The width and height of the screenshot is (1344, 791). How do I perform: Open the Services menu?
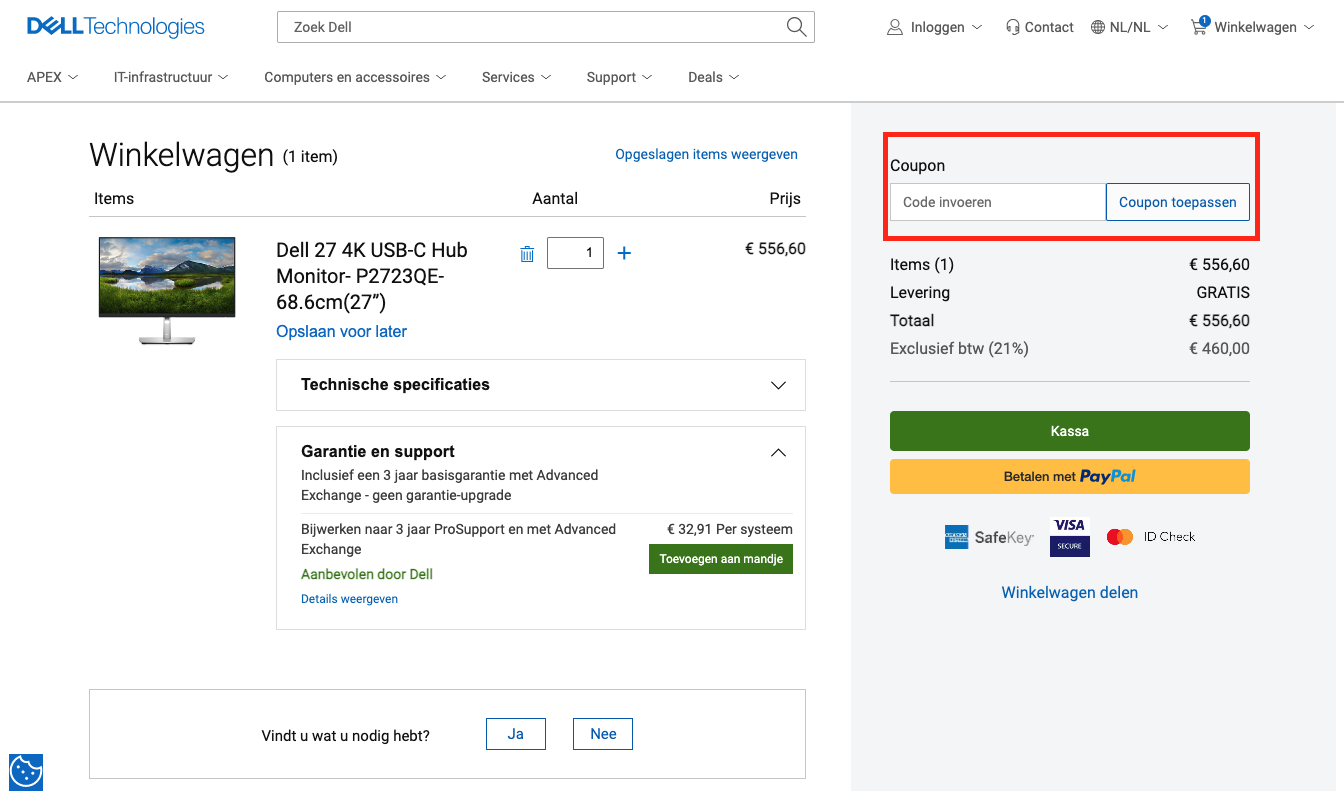coord(516,77)
